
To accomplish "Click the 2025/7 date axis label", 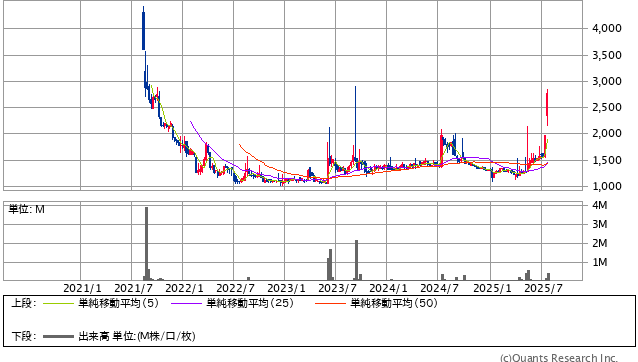I will pos(543,288).
